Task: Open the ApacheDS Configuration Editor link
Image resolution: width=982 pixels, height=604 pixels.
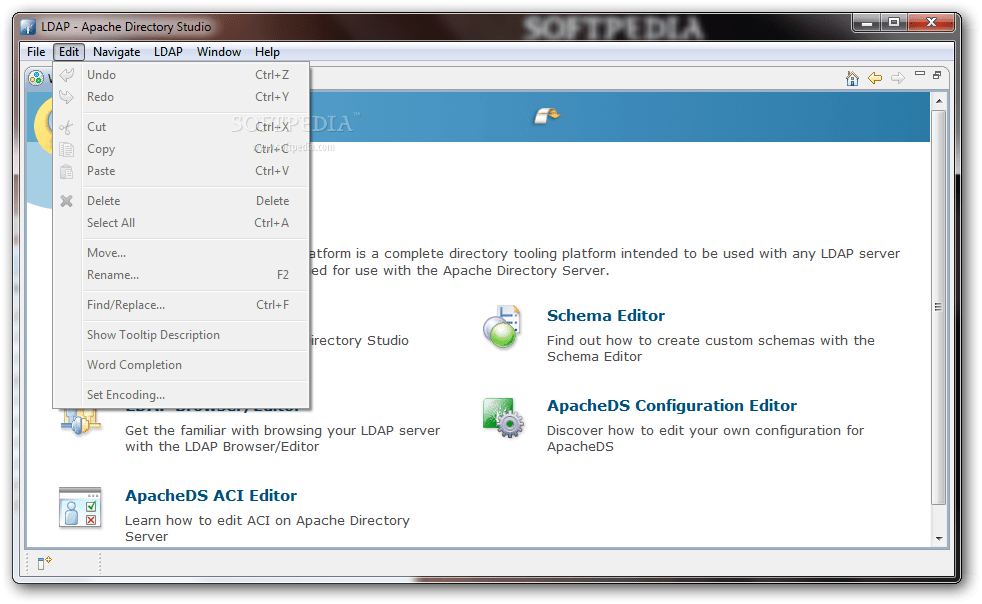Action: tap(672, 406)
